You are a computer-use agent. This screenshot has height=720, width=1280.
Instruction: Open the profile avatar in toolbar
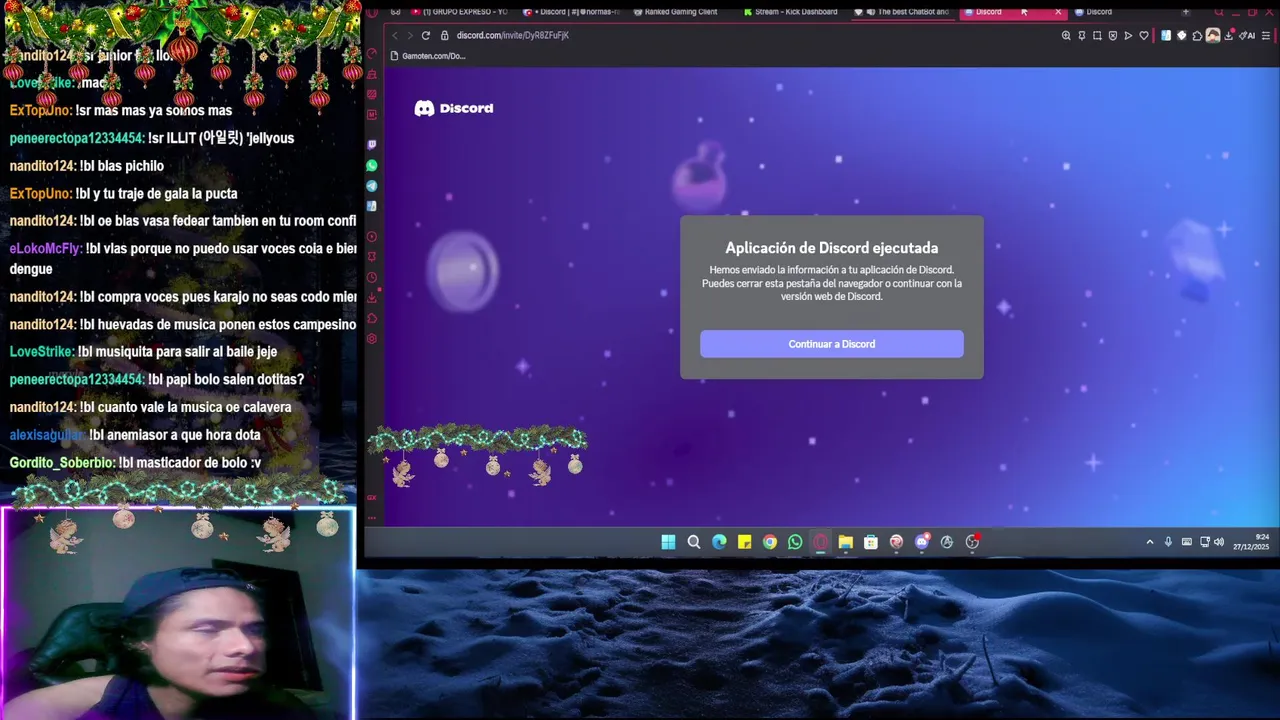(x=1213, y=36)
